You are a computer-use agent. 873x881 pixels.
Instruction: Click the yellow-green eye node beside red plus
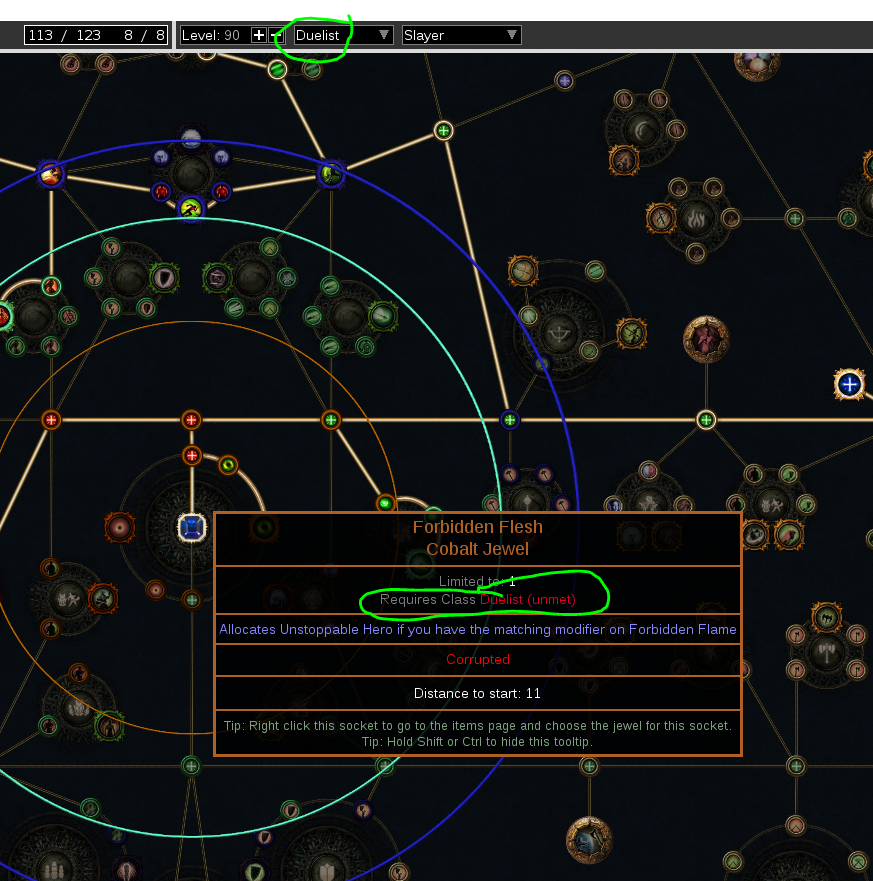(228, 465)
